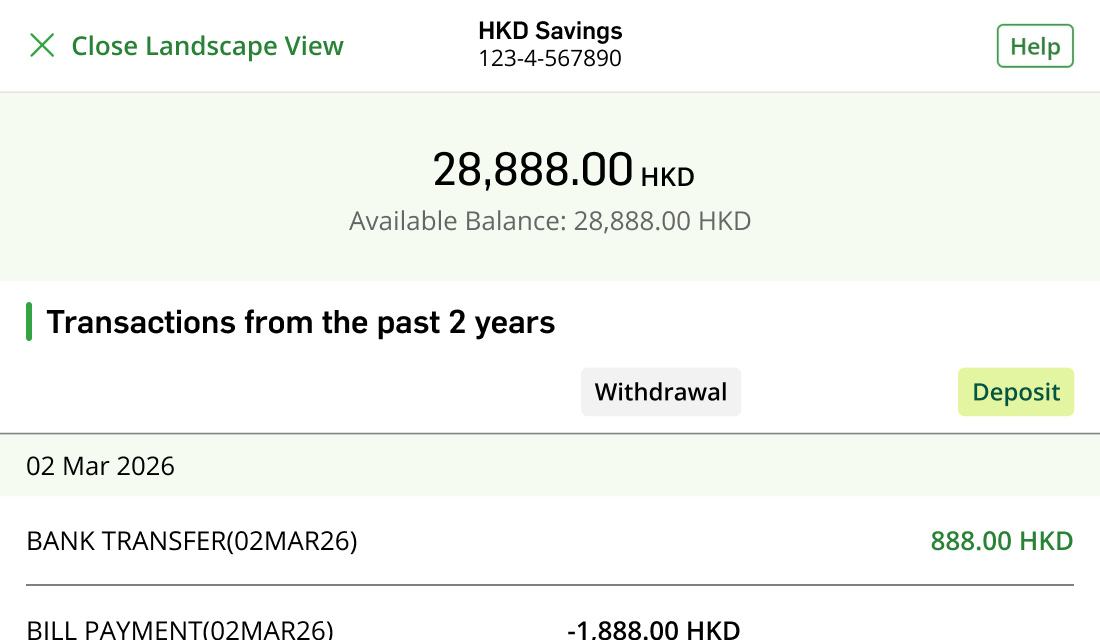Click the green accent bar beside Transactions heading
1100x640 pixels.
[29, 323]
